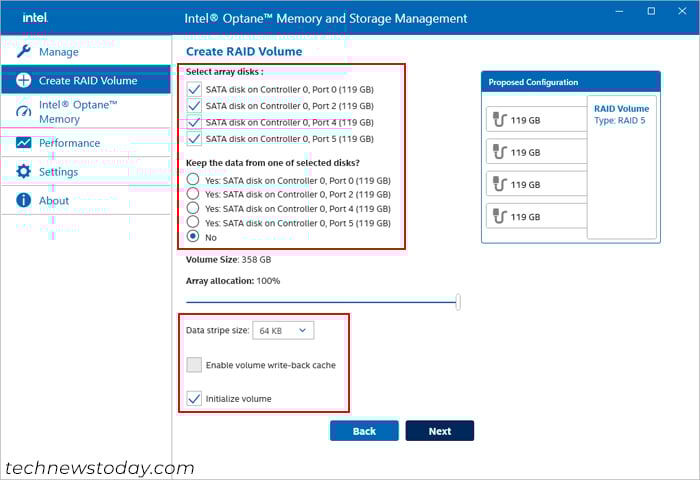Click the Settings gear icon

pyautogui.click(x=24, y=171)
